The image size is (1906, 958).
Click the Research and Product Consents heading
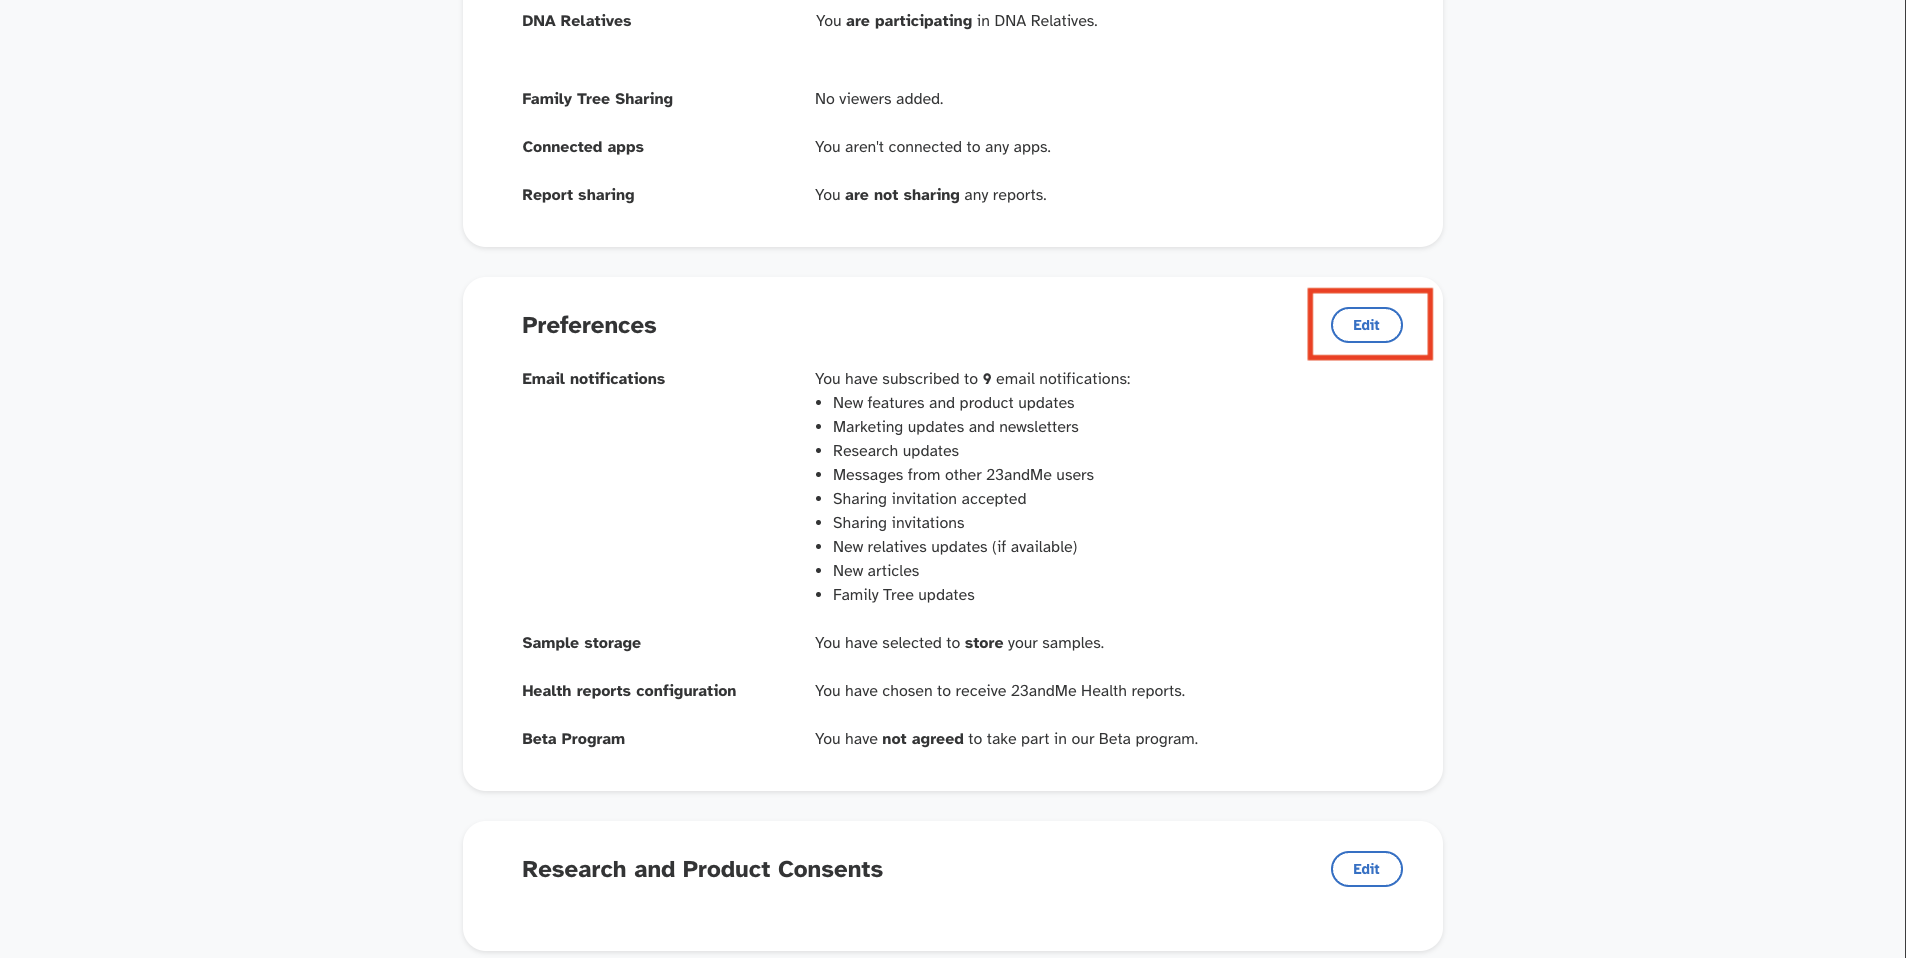tap(702, 869)
